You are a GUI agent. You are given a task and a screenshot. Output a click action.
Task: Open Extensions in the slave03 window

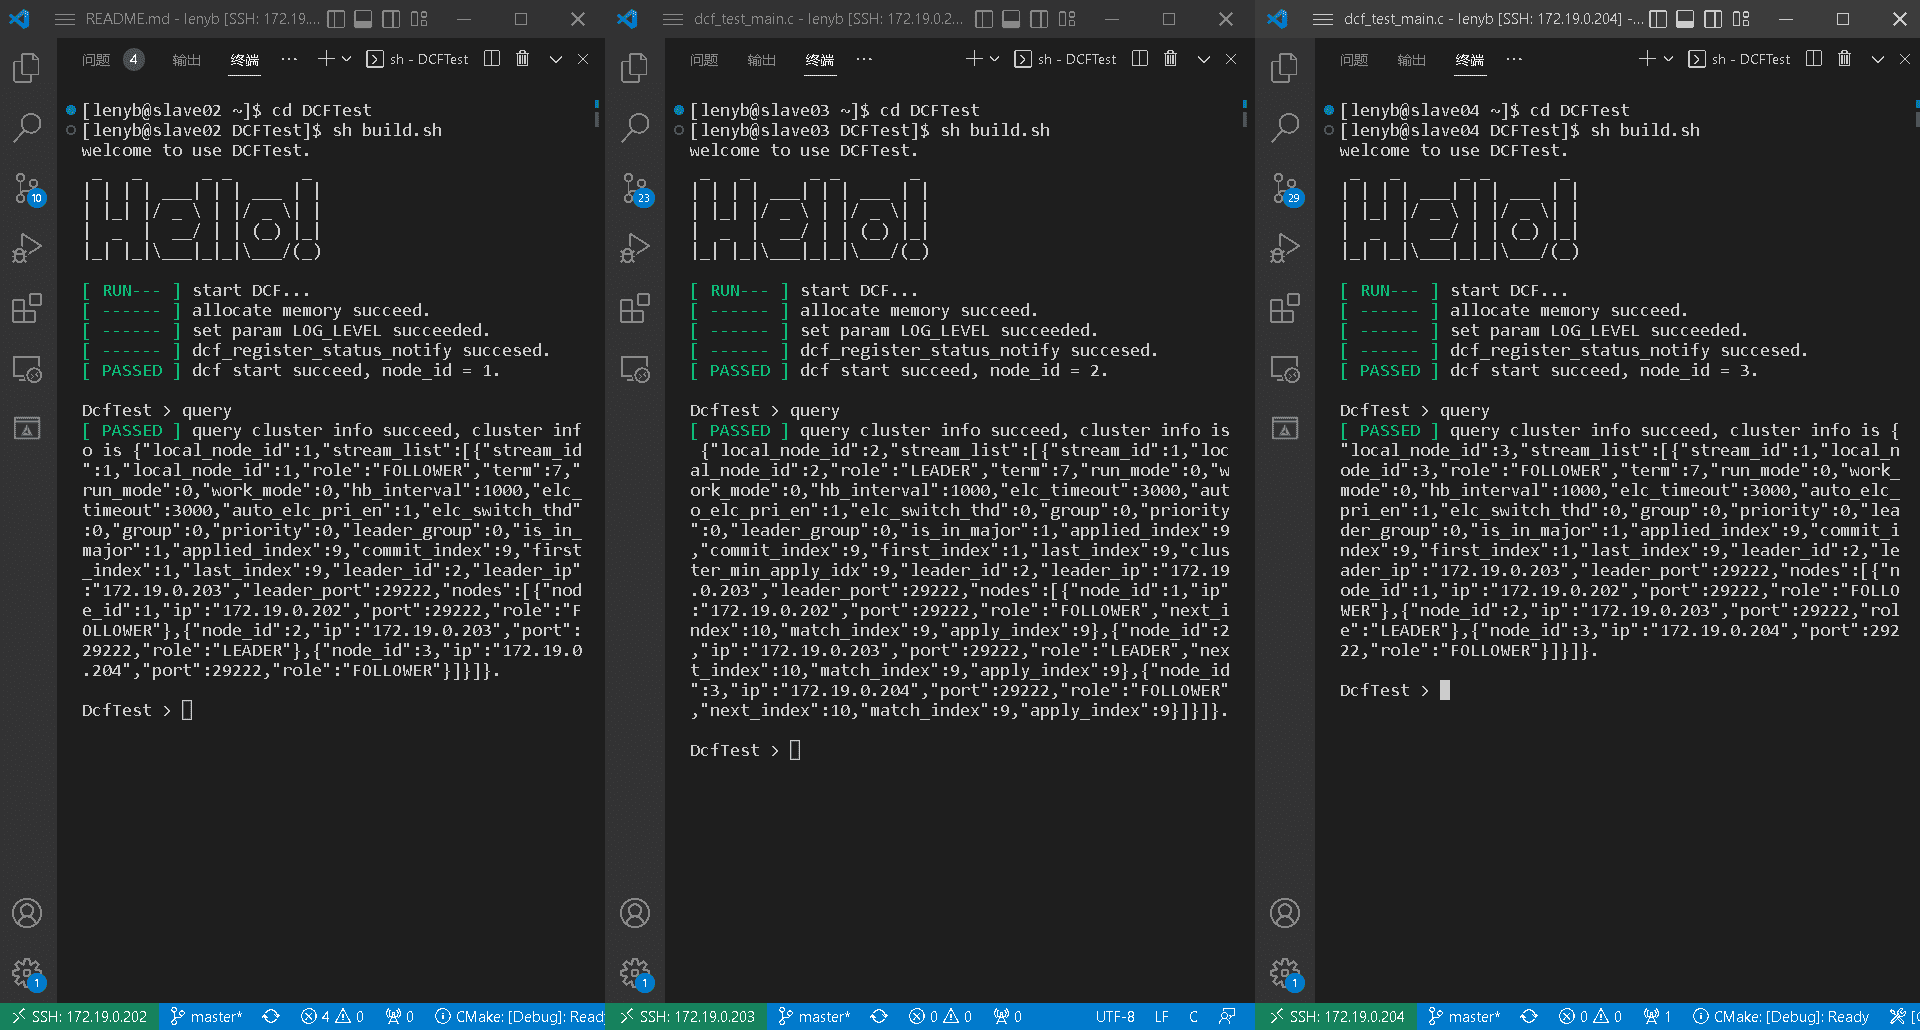[x=635, y=308]
